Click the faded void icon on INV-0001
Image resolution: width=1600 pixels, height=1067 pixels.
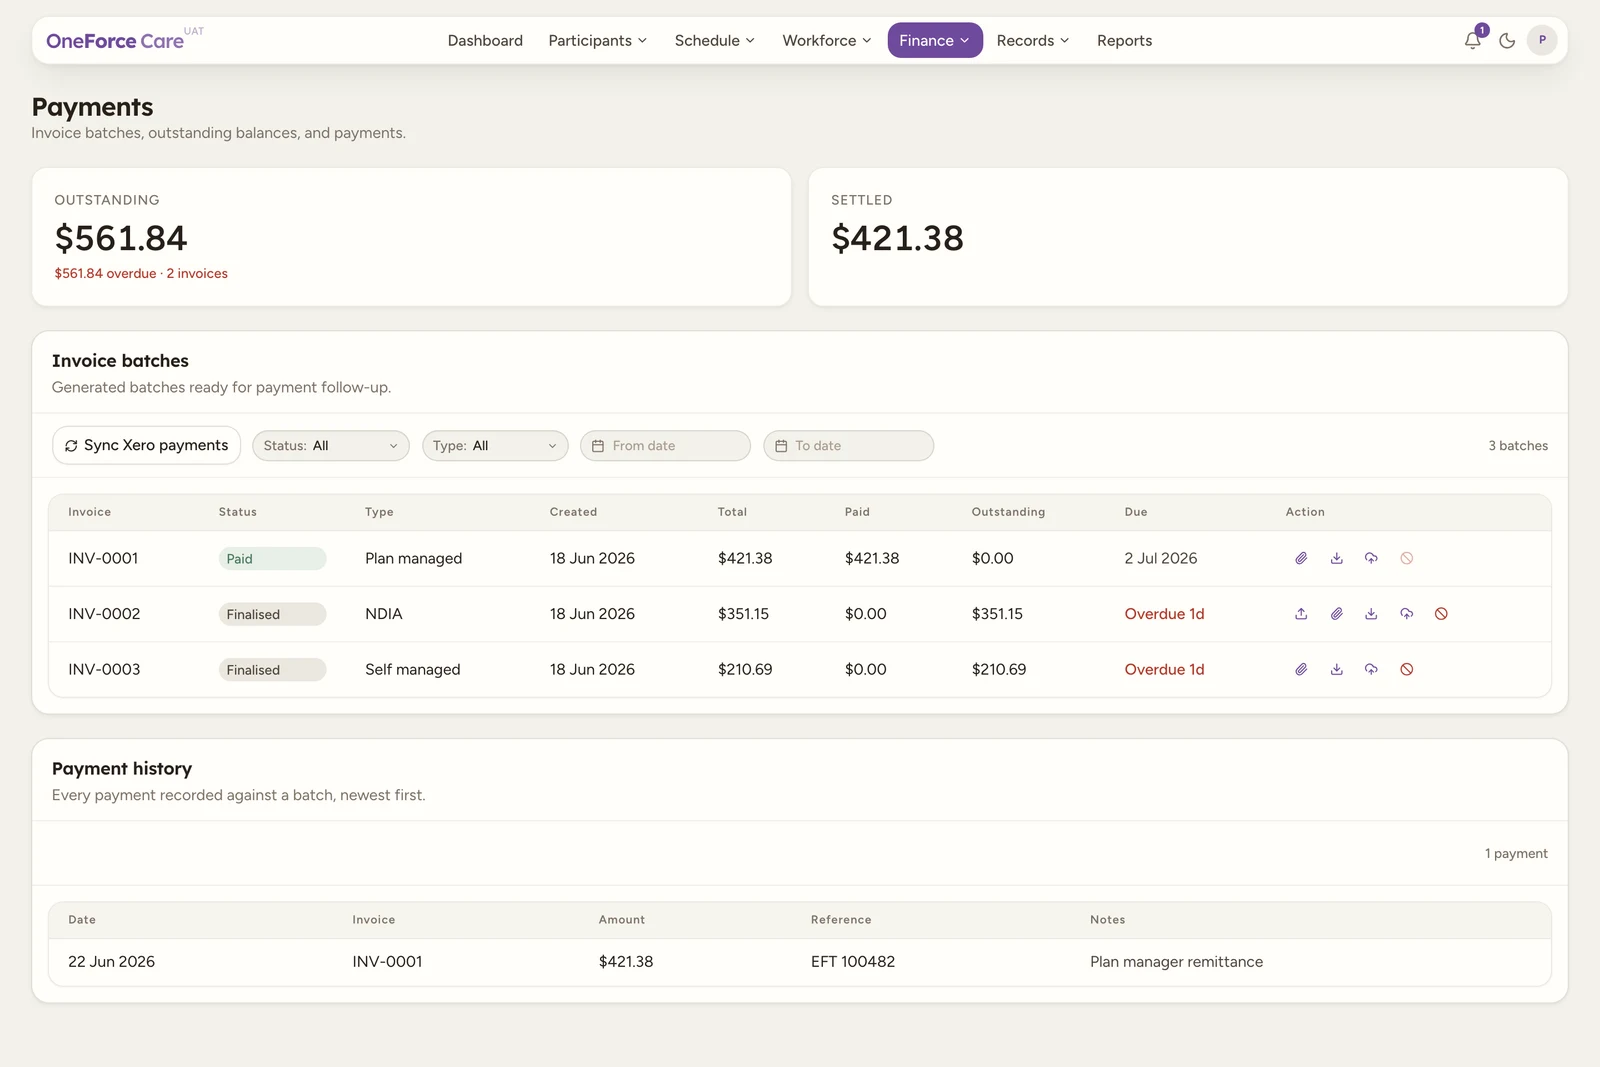click(x=1406, y=558)
